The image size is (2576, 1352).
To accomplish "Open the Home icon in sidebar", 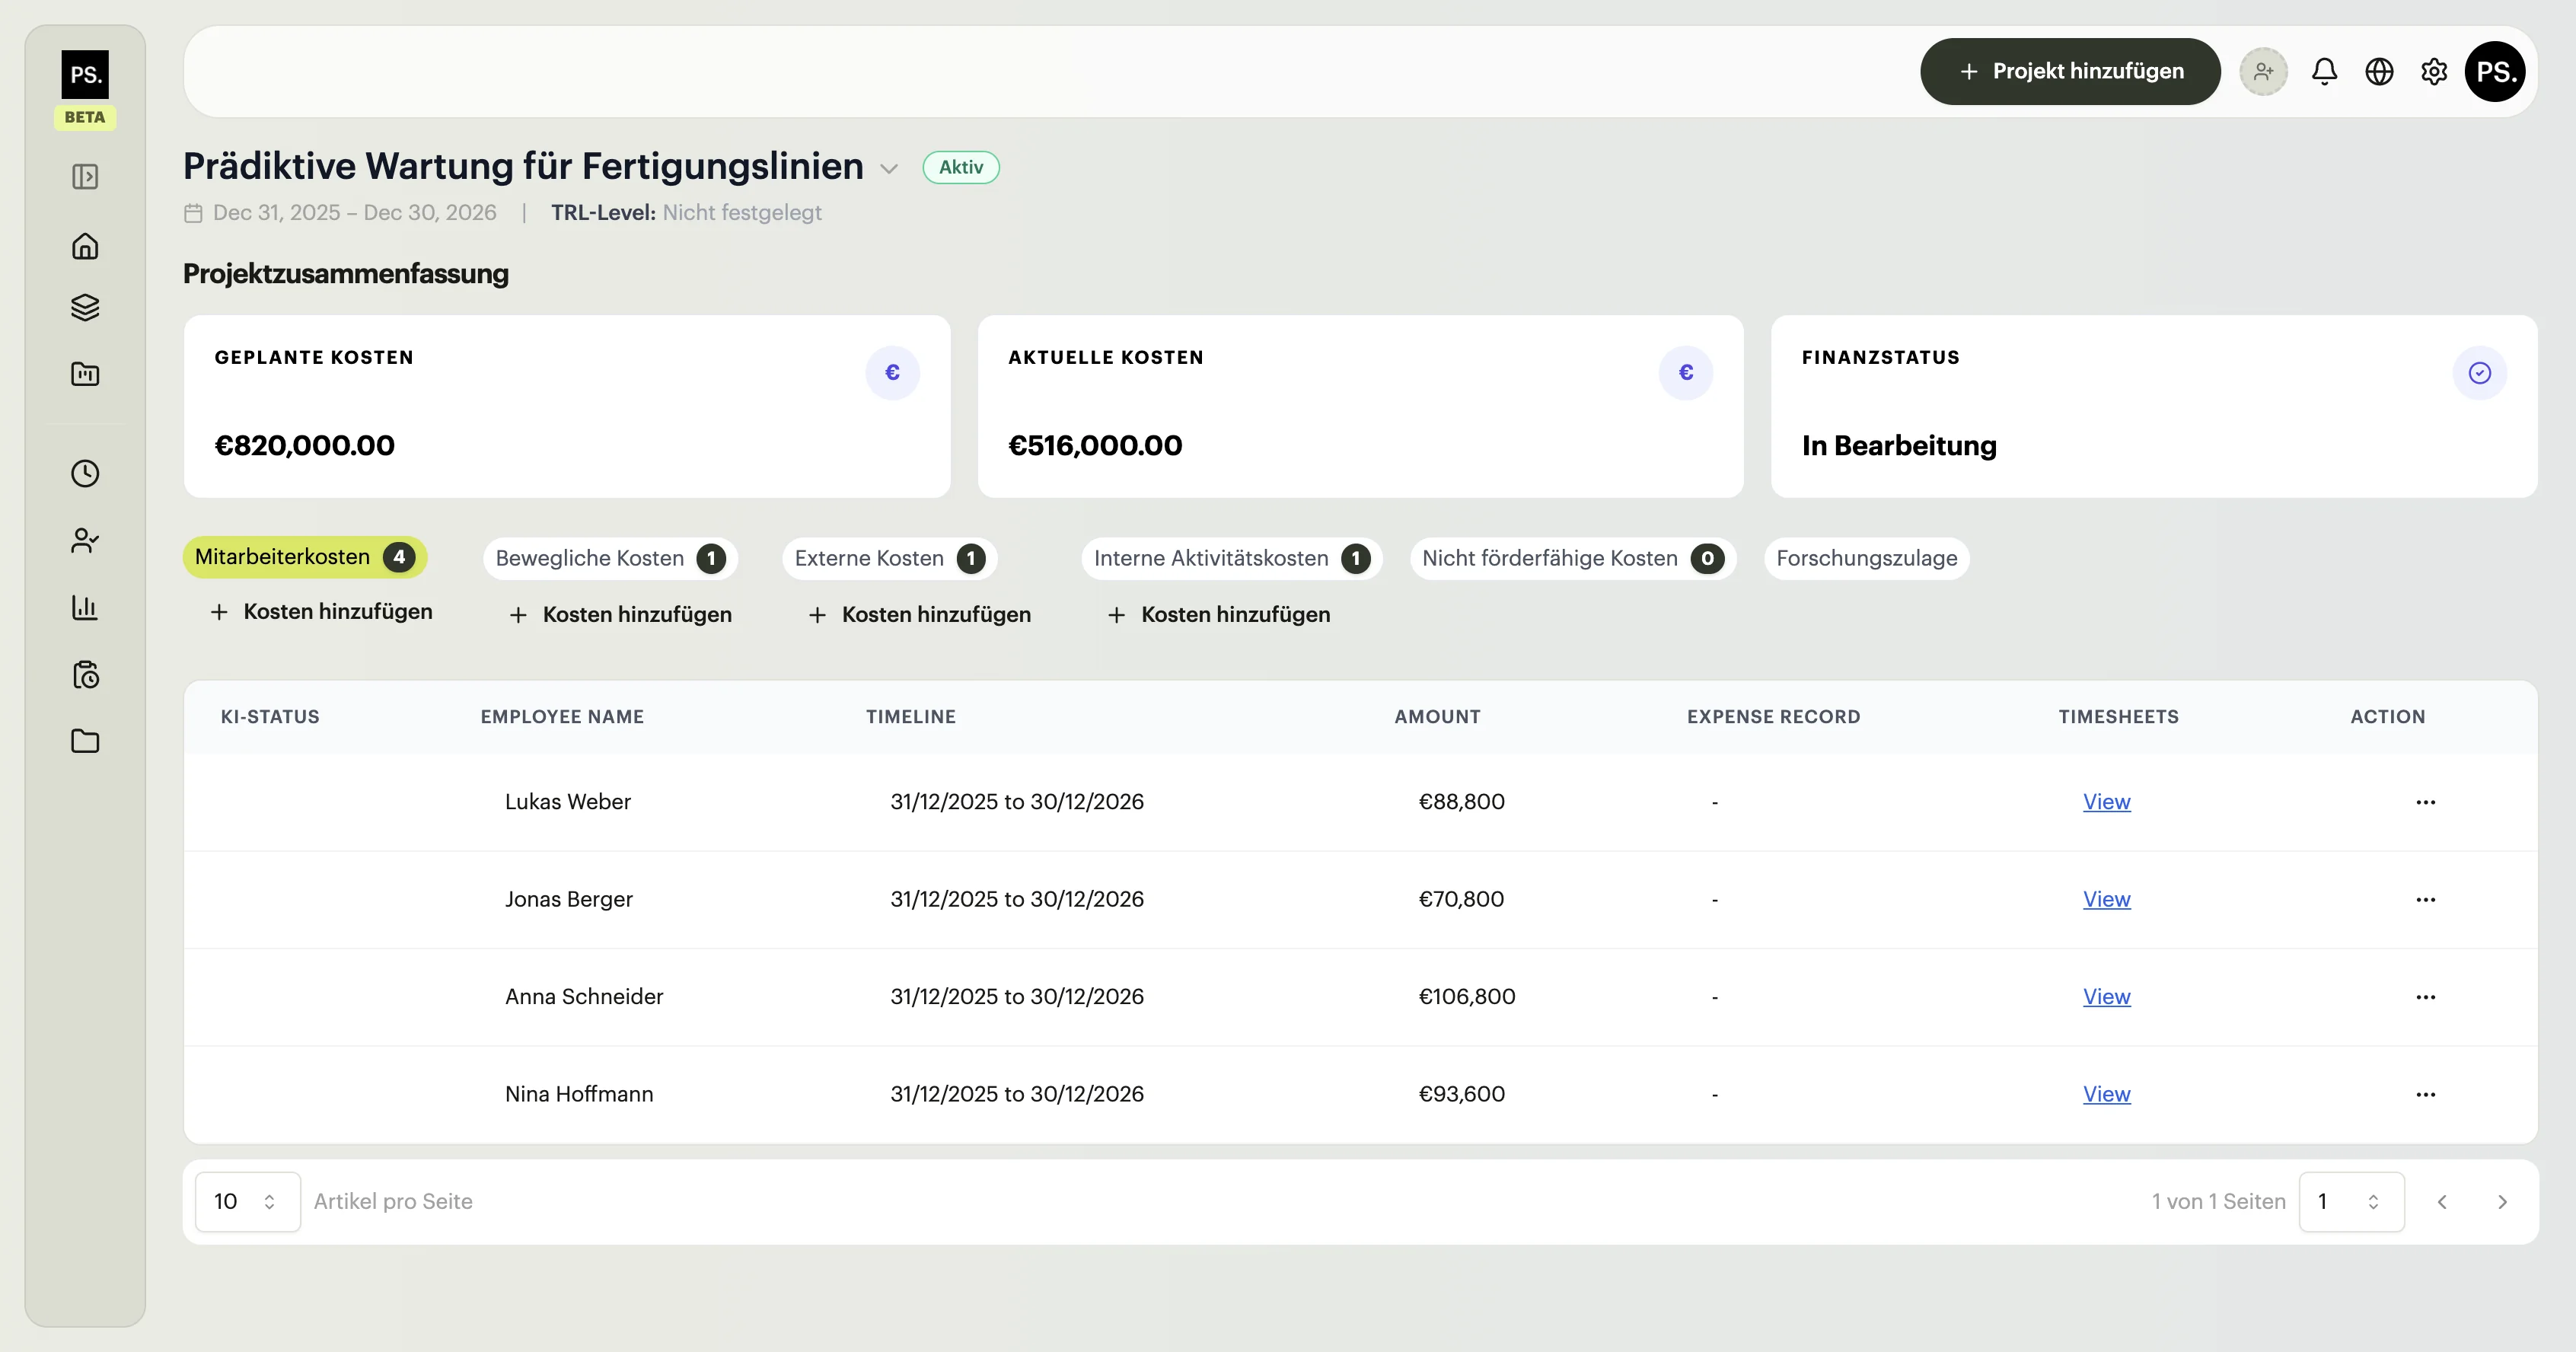I will [x=85, y=246].
